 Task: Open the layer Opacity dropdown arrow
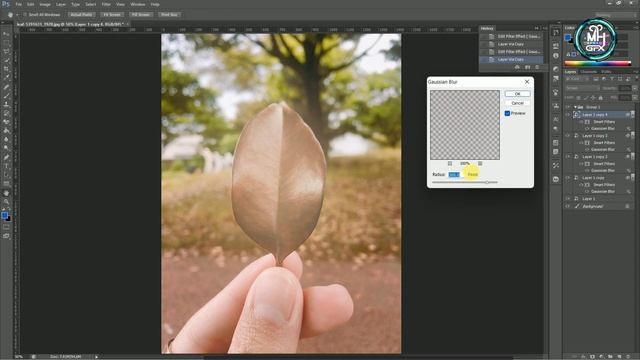[x=635, y=88]
